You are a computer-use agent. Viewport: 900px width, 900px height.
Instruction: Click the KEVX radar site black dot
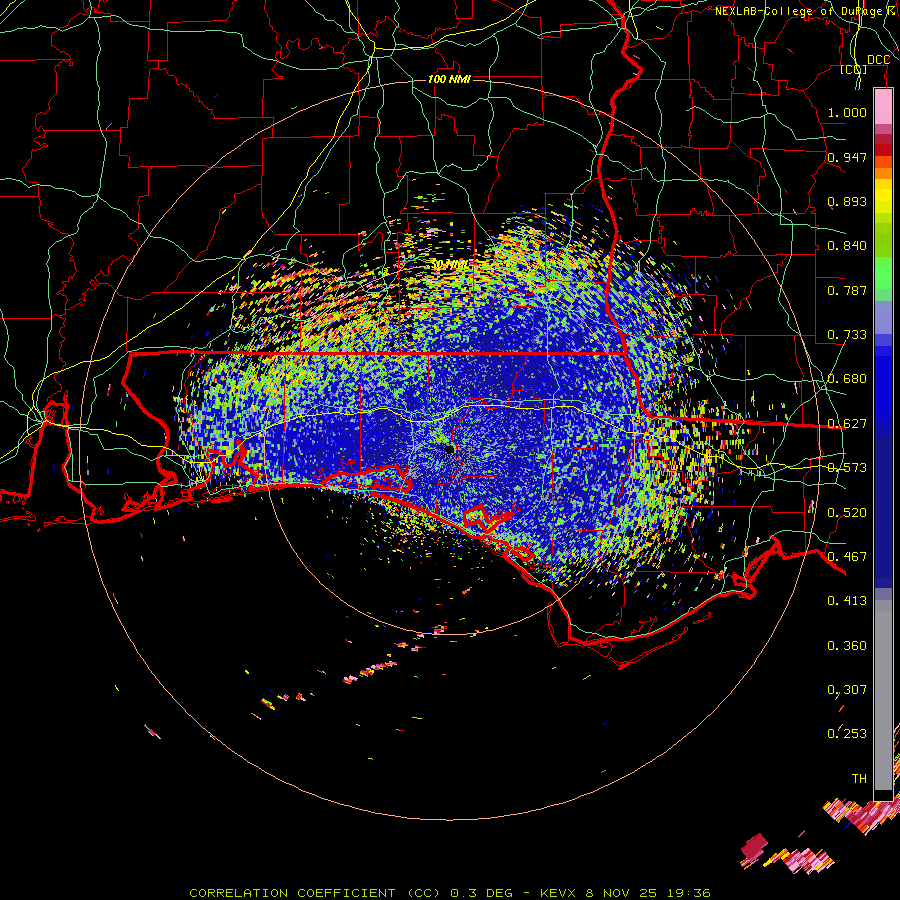pos(449,449)
